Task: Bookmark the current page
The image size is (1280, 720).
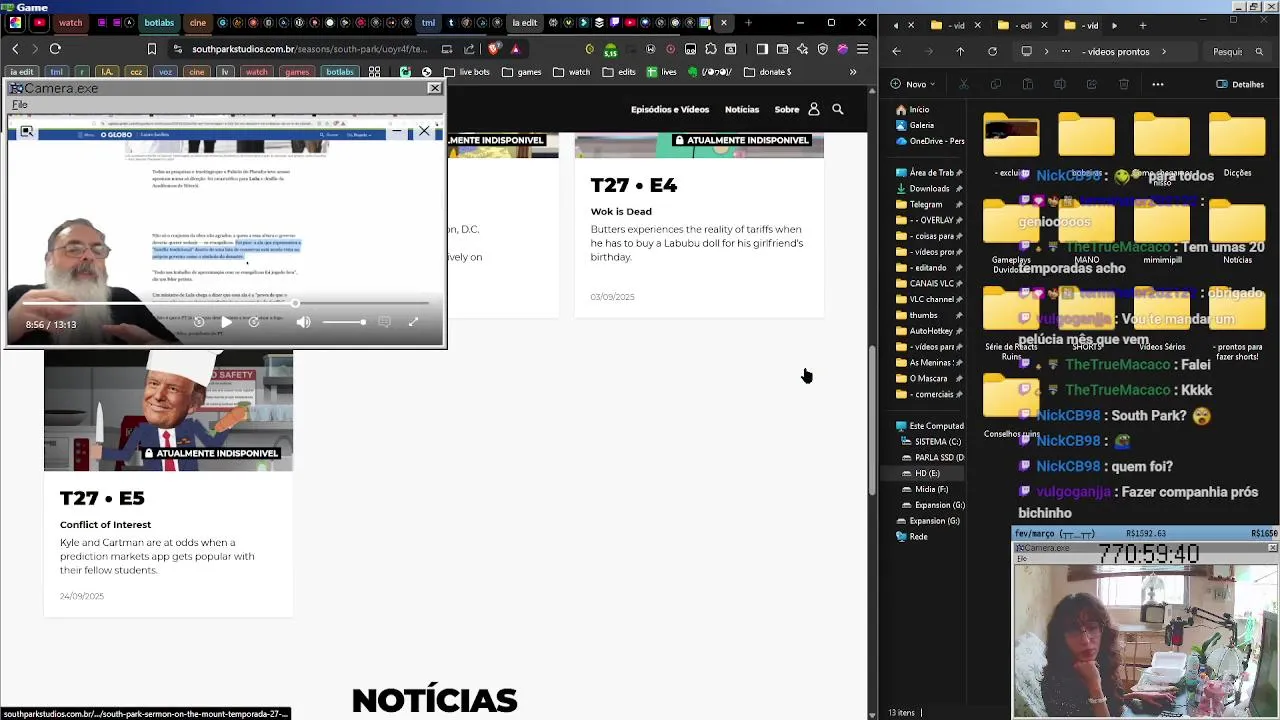Action: click(x=152, y=49)
